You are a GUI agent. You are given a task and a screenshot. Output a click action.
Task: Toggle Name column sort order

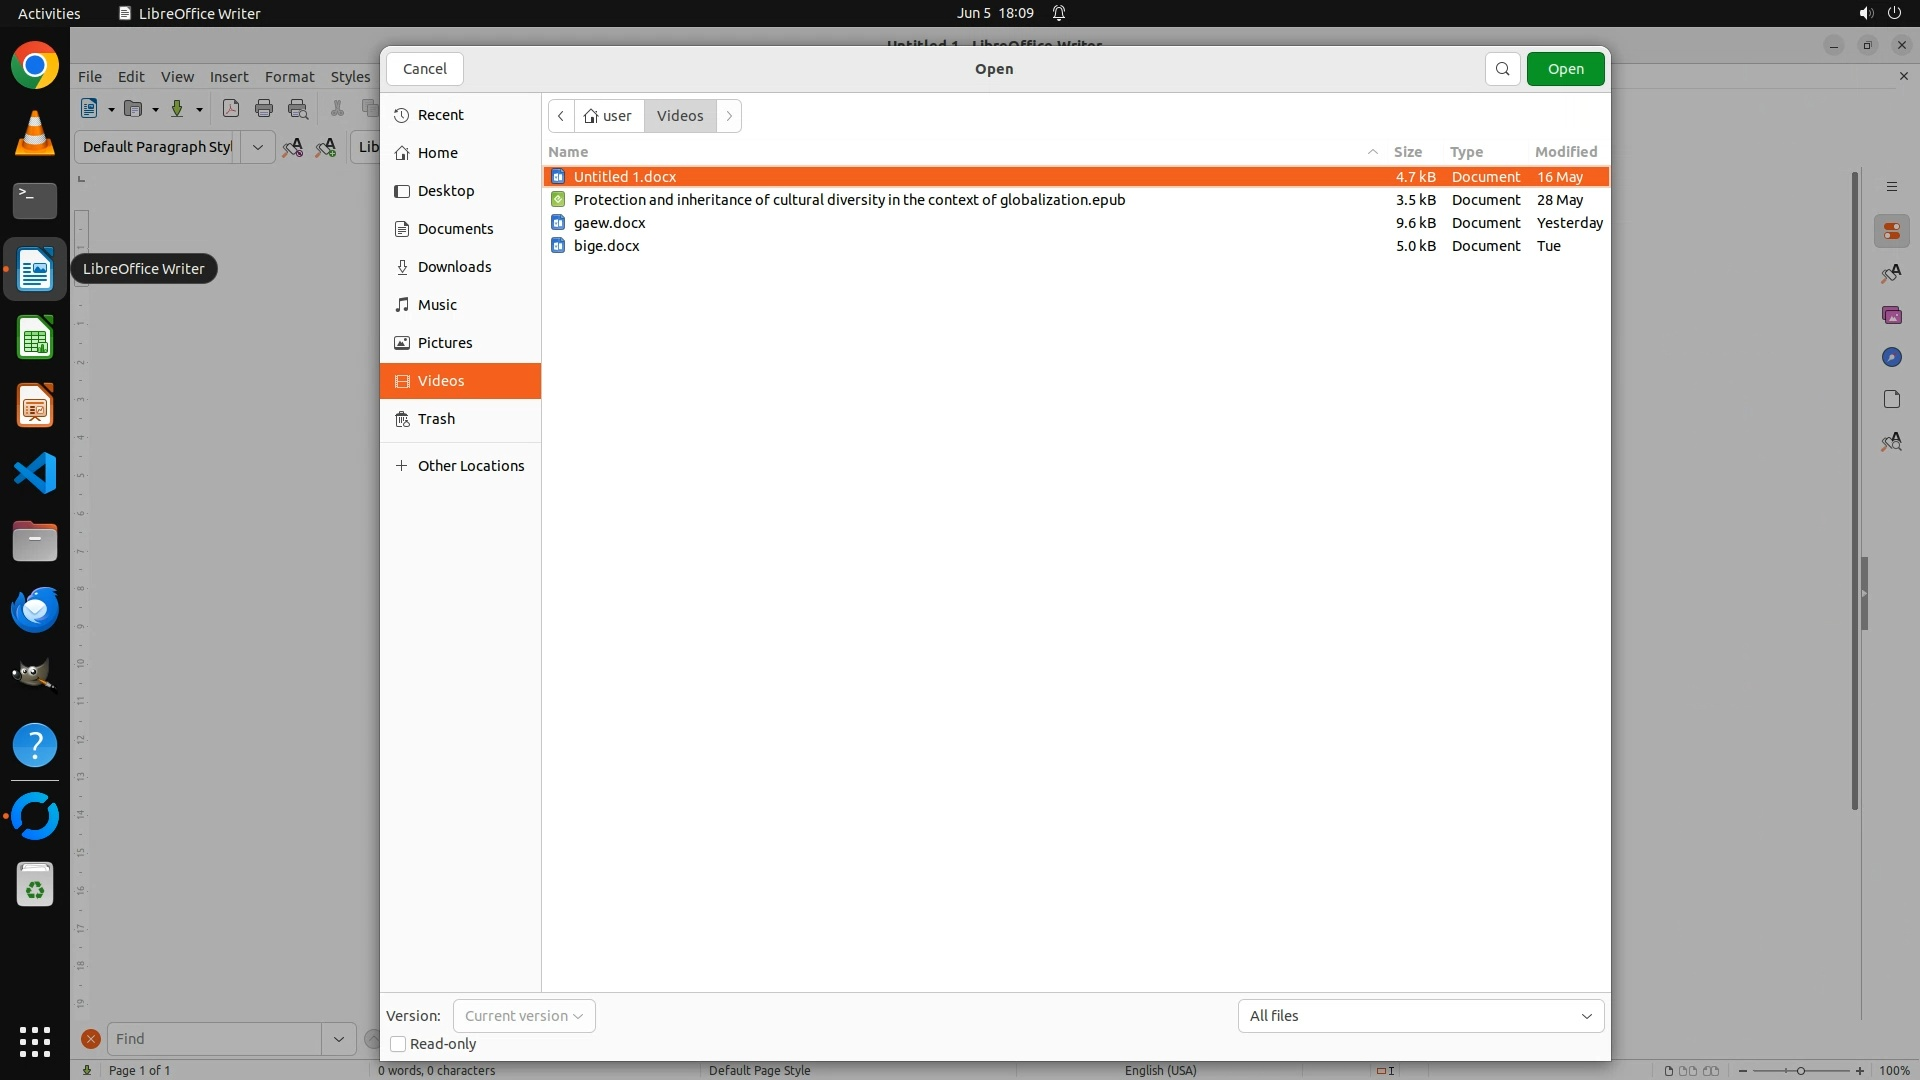click(x=568, y=152)
